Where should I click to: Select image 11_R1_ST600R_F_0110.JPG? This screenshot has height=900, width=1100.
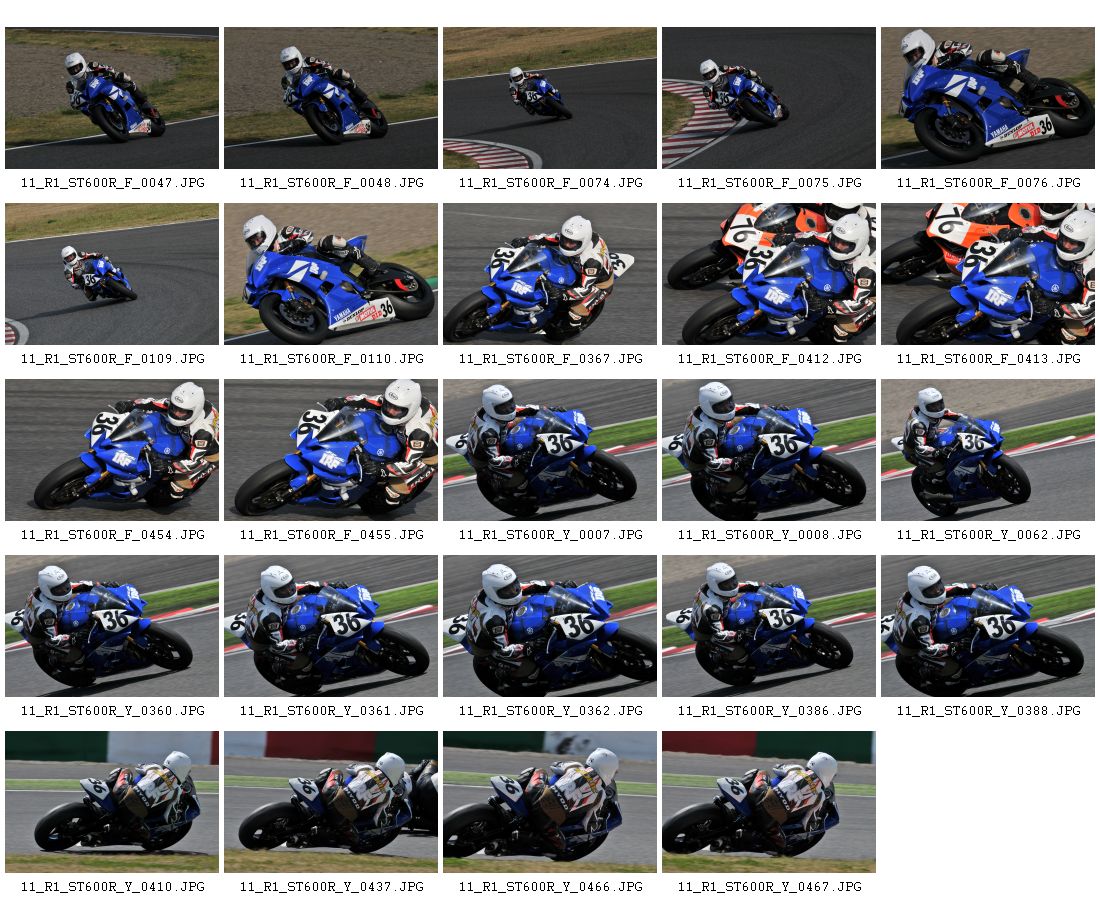tap(331, 274)
